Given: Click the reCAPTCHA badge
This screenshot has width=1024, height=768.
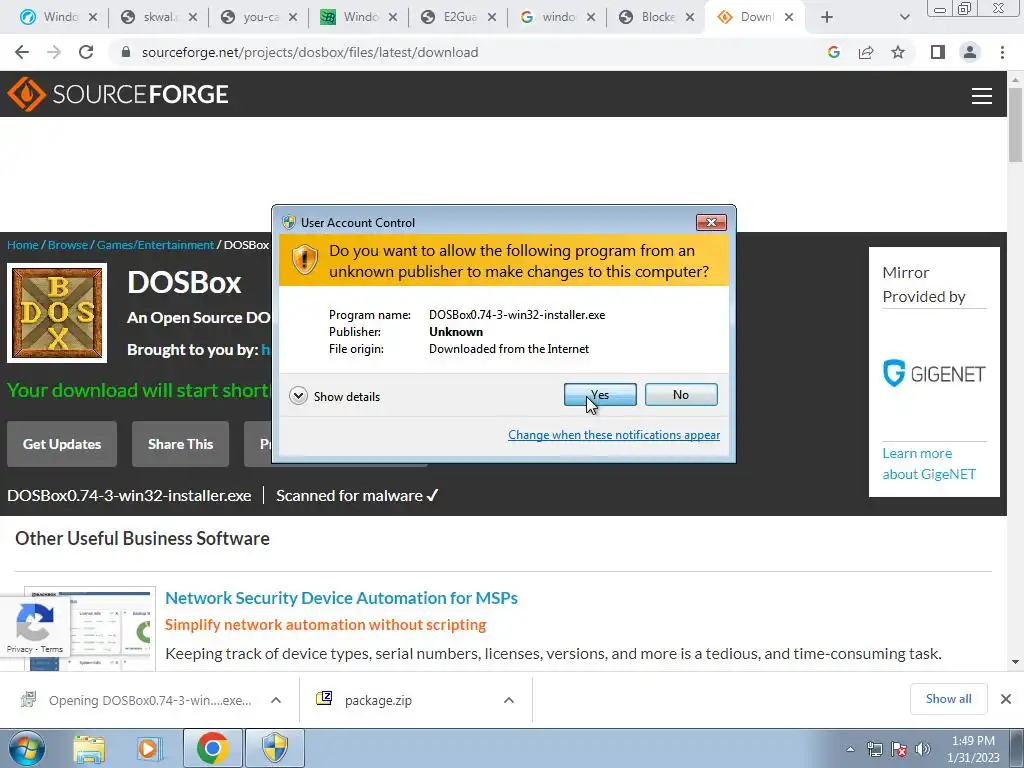Looking at the screenshot, I should tap(35, 628).
